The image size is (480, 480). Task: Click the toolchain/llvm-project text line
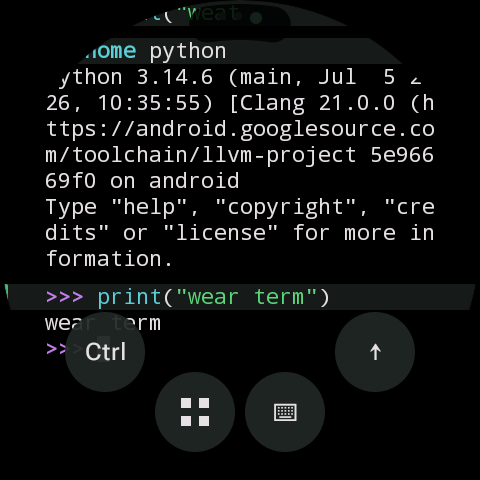tap(240, 155)
